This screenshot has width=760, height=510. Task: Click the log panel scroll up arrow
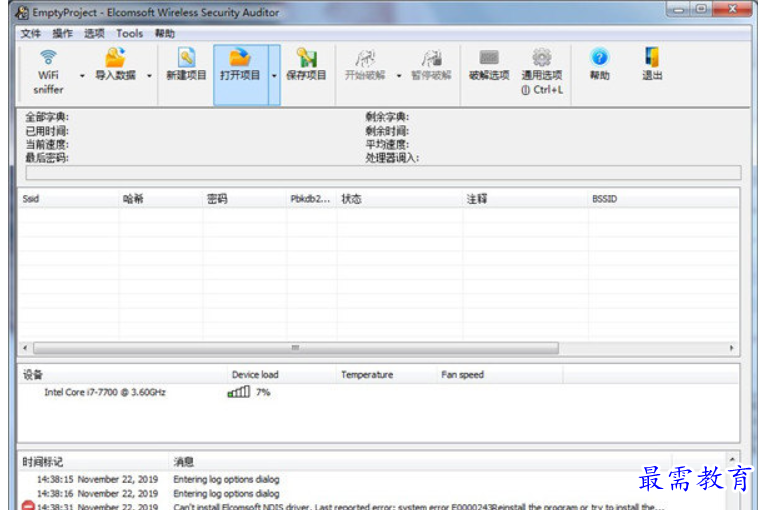pyautogui.click(x=732, y=459)
